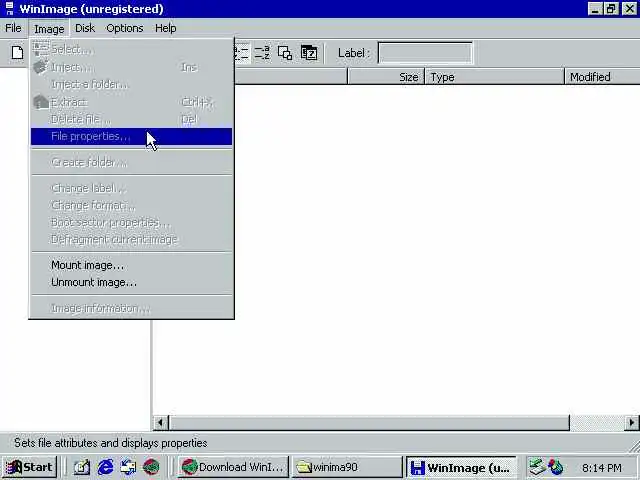This screenshot has width=640, height=480.
Task: Open the Start menu
Action: [x=29, y=467]
